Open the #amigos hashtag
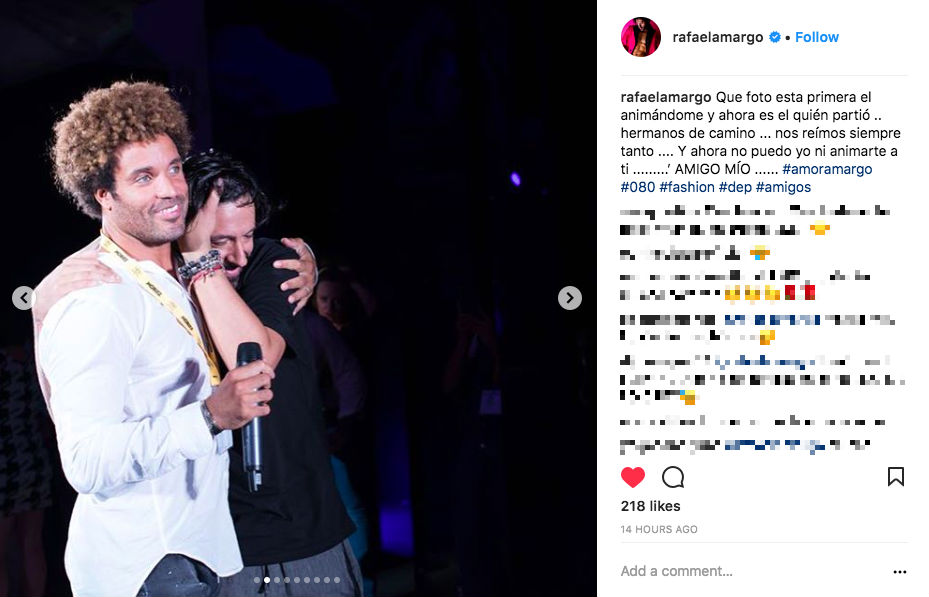The image size is (929, 597). click(x=783, y=187)
